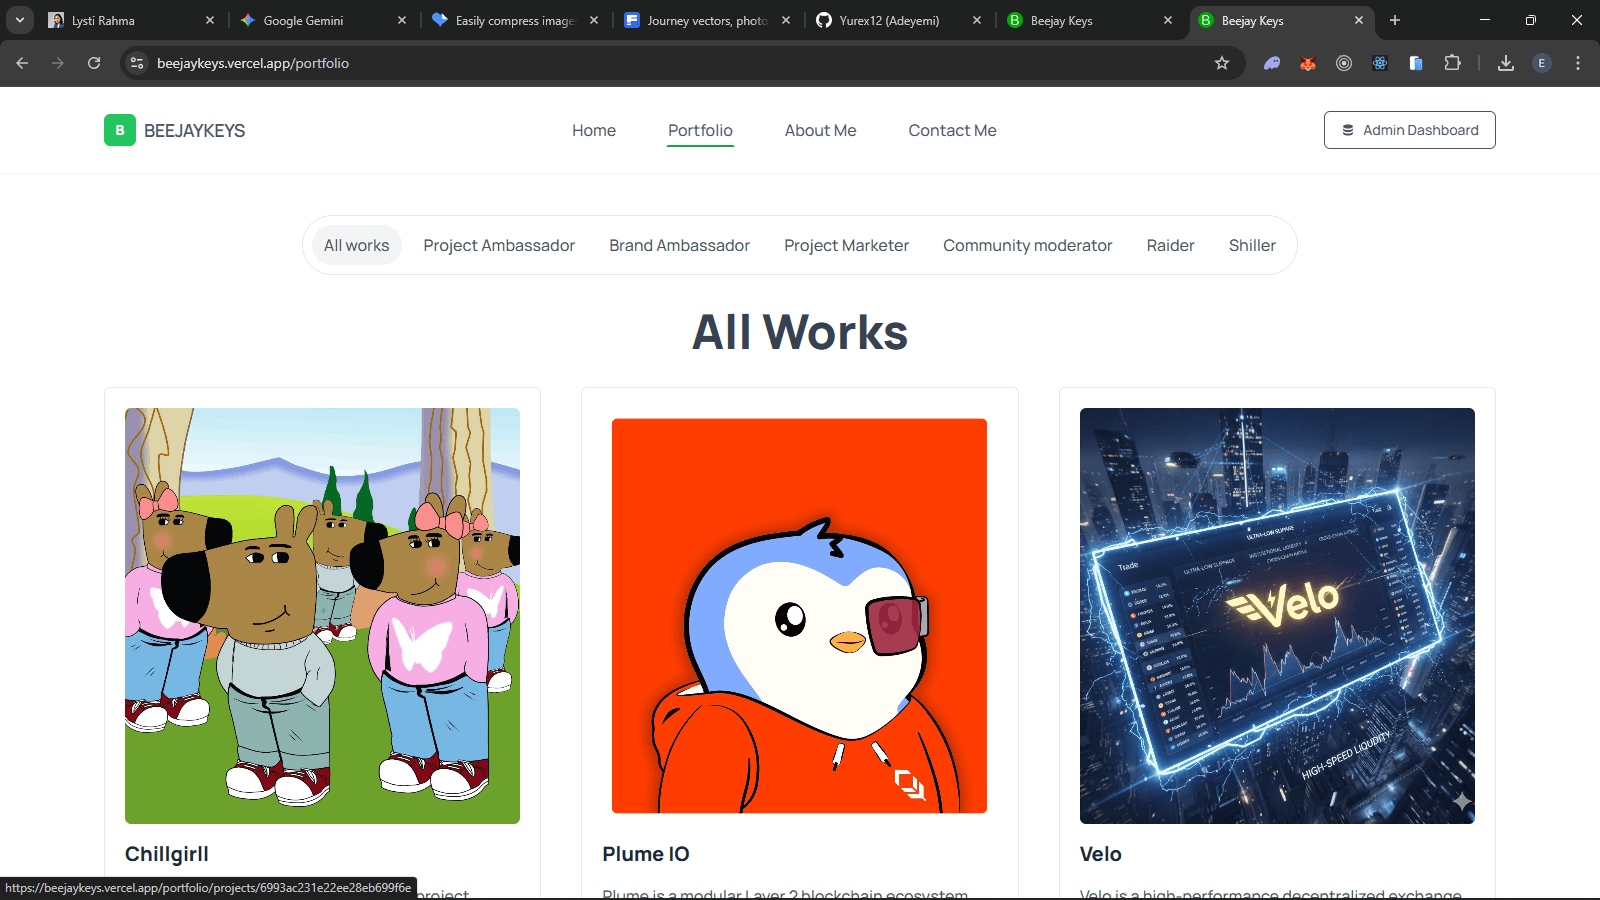Click the All Works heading
Image resolution: width=1600 pixels, height=900 pixels.
tap(800, 332)
